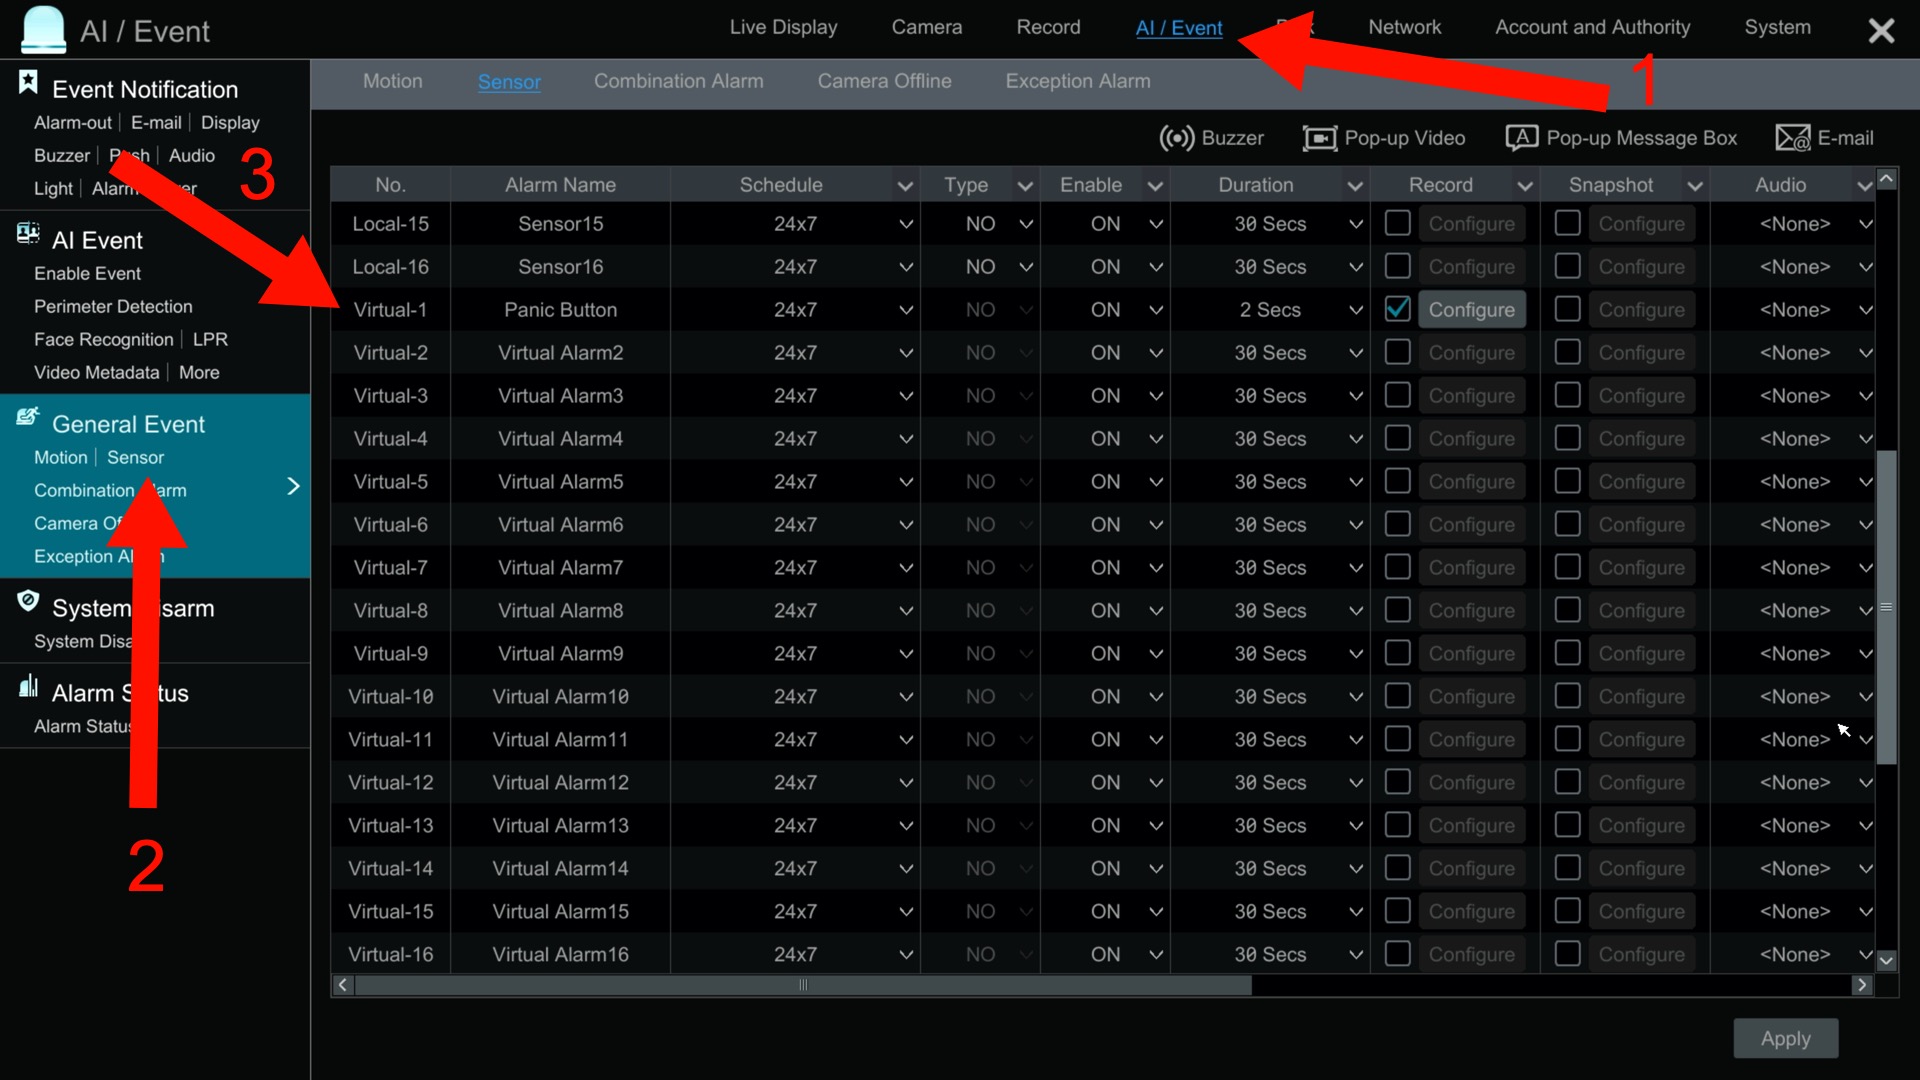Click Apply button
Image resolution: width=1920 pixels, height=1080 pixels.
[x=1785, y=1038]
